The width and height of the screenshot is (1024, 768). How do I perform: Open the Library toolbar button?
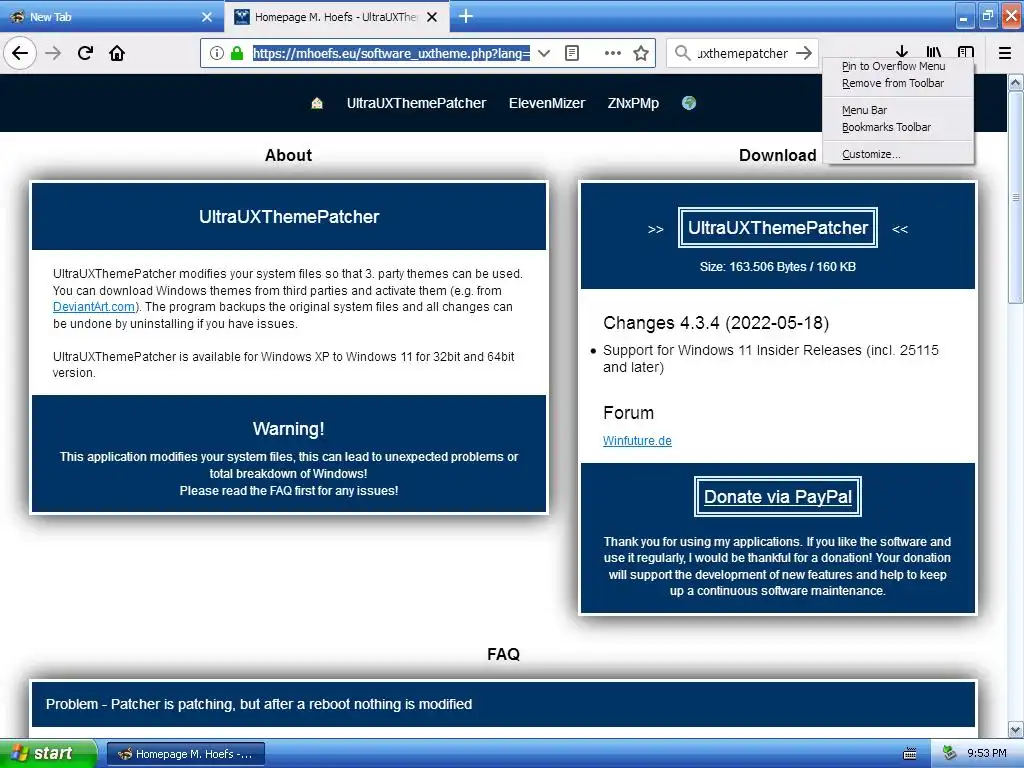coord(934,52)
